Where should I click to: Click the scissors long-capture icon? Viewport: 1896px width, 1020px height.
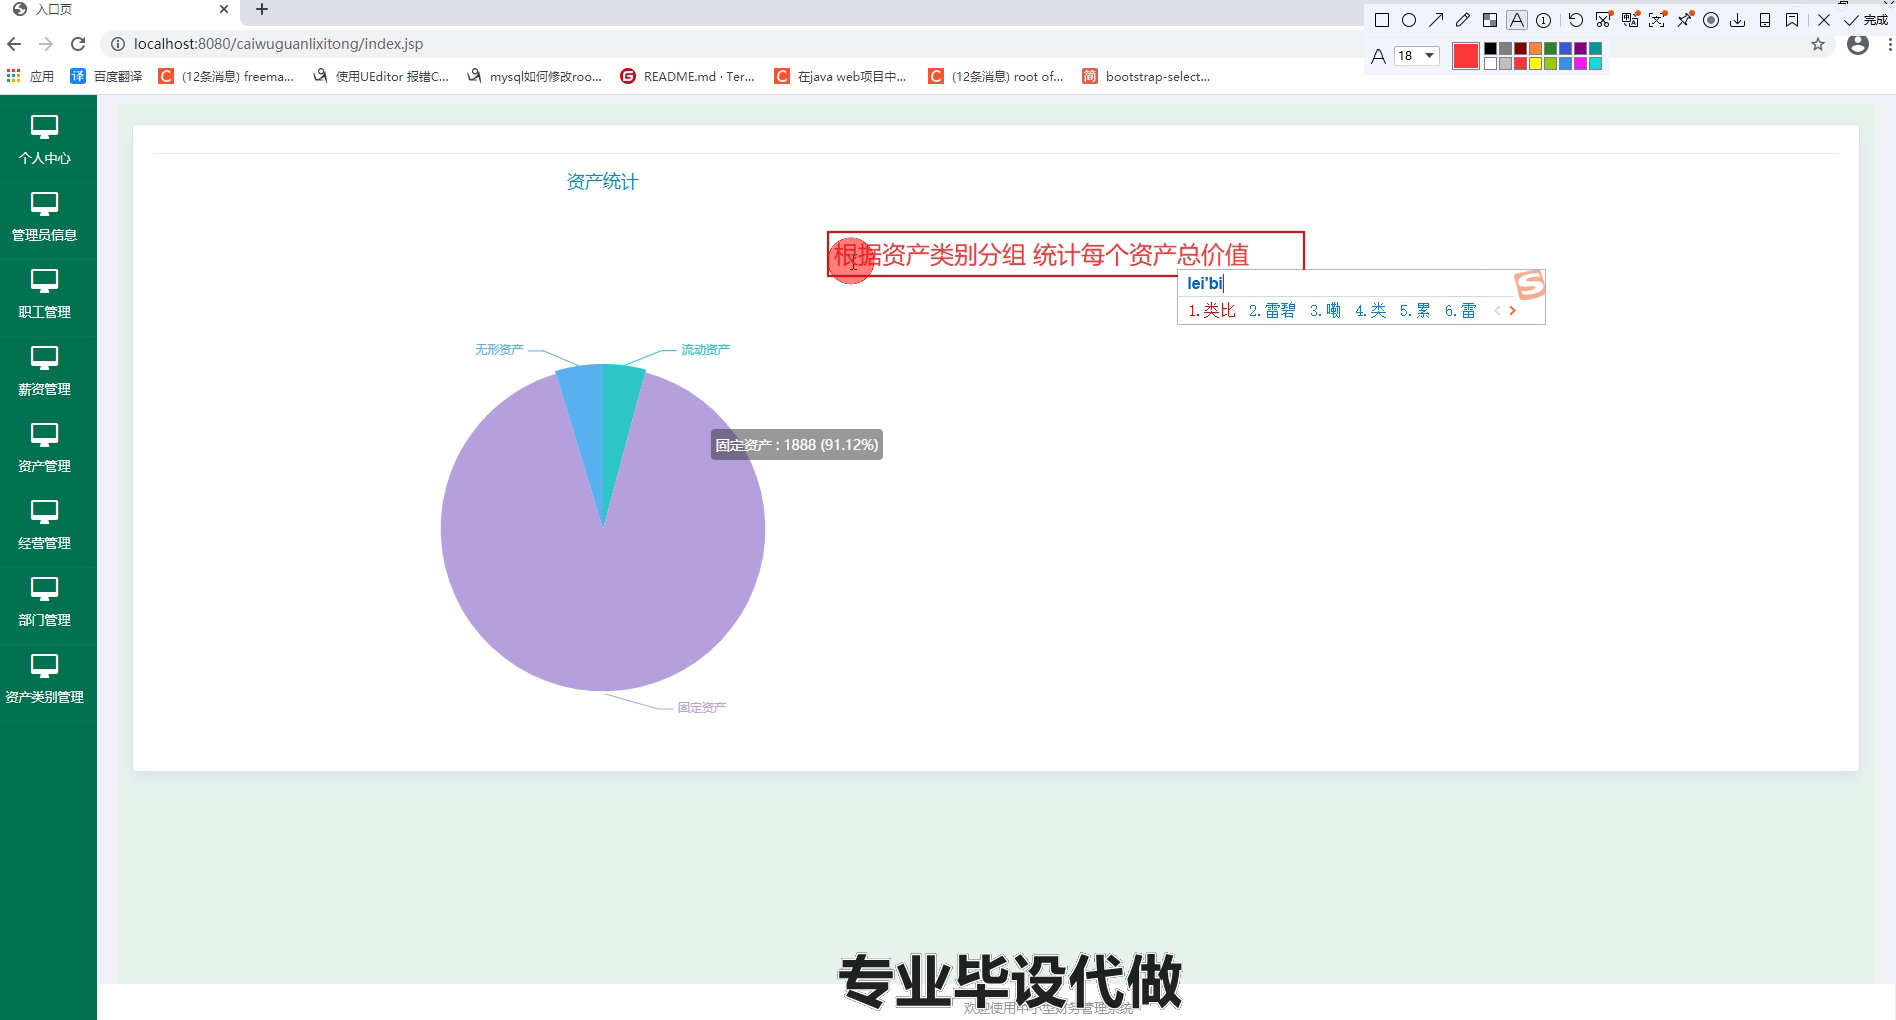coord(1604,20)
